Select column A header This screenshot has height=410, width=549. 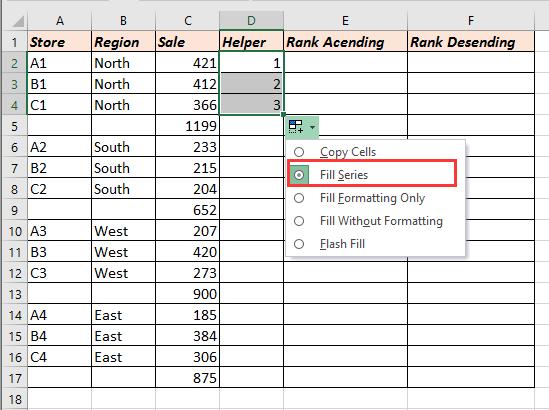[x=60, y=21]
